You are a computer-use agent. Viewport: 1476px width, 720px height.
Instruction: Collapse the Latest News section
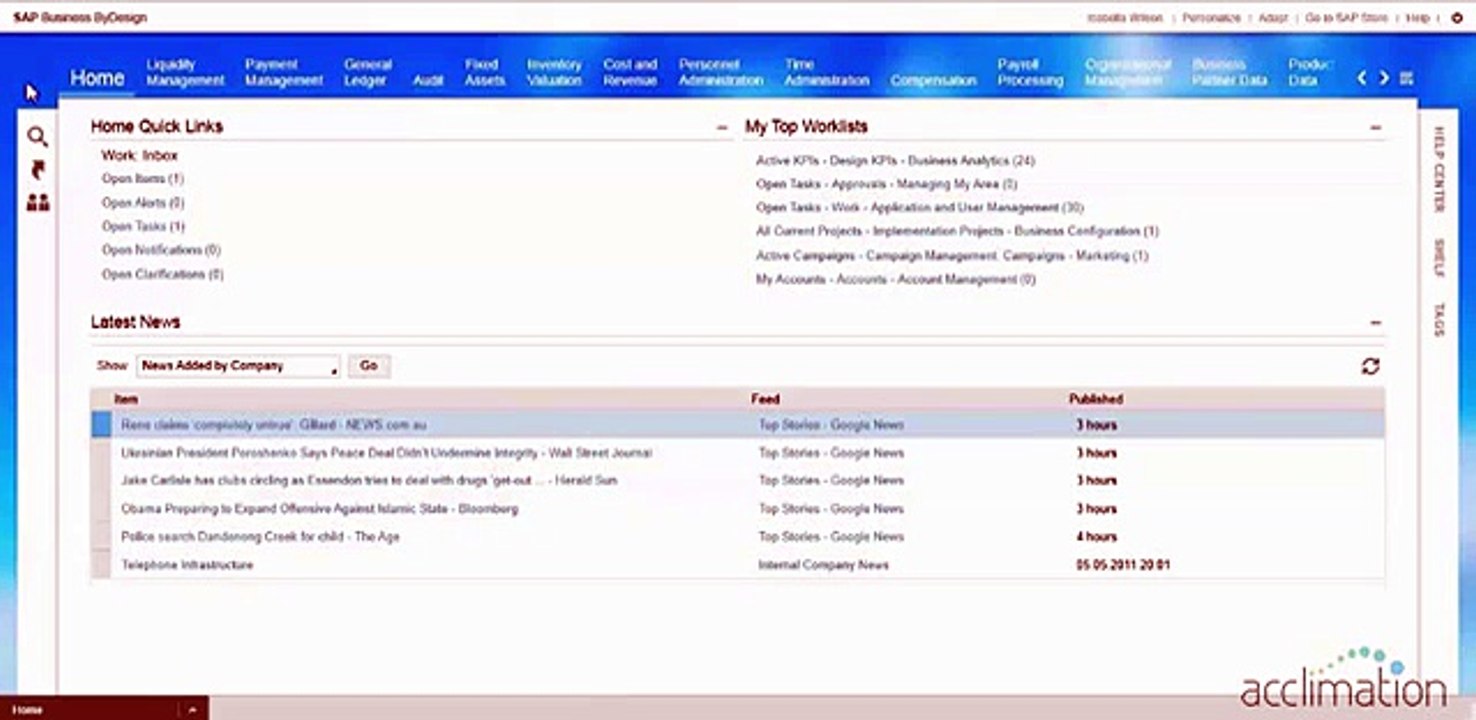1376,323
